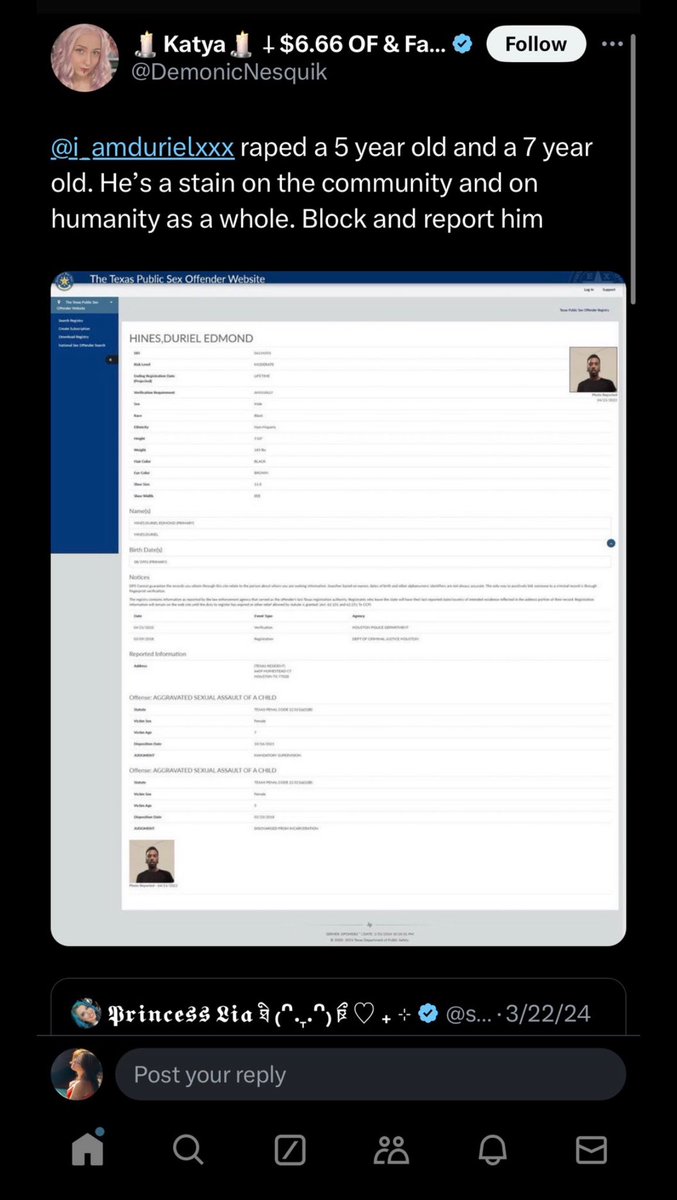Viewport: 677px width, 1200px height.
Task: Tap the Follow button
Action: (535, 44)
